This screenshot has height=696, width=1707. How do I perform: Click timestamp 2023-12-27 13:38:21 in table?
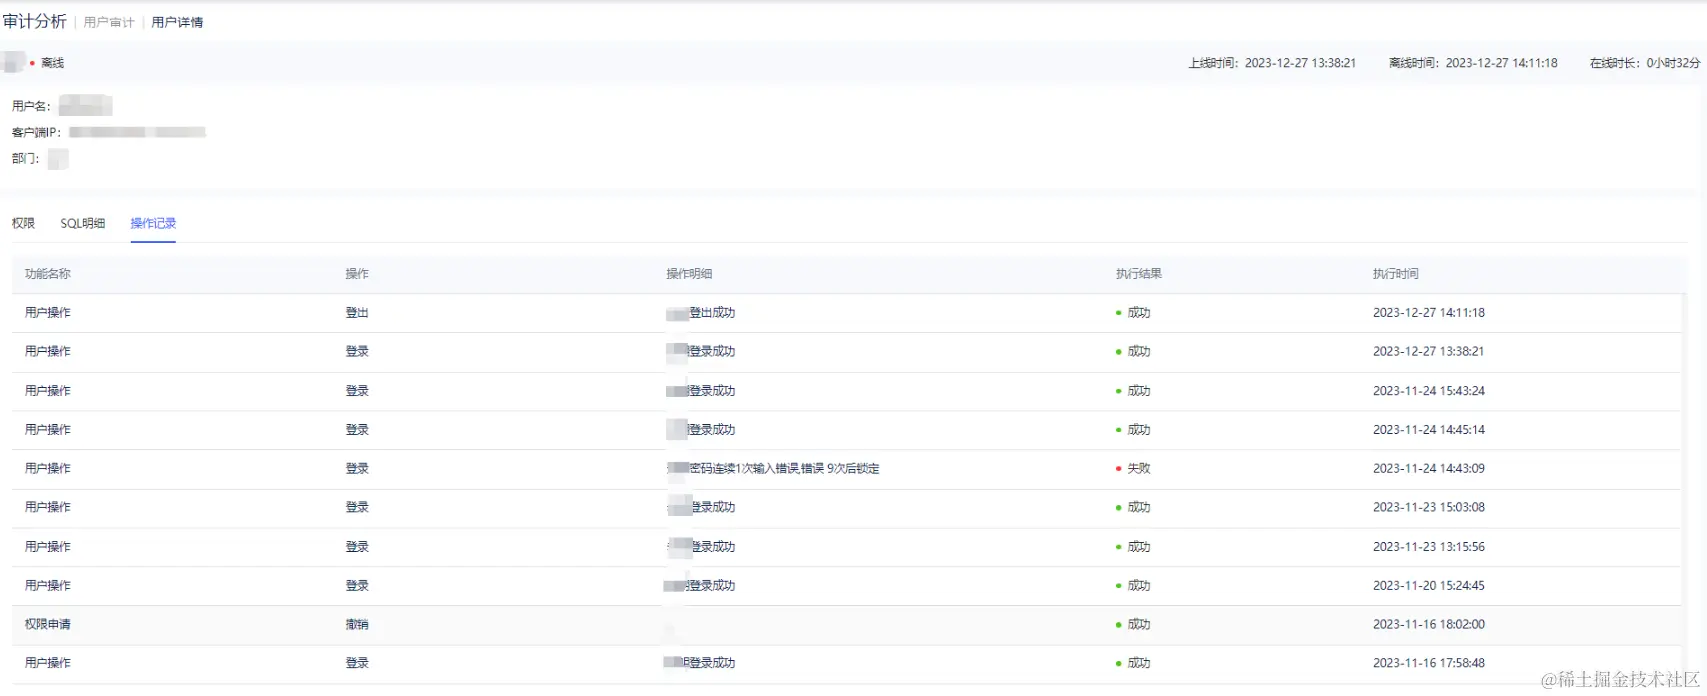coord(1429,352)
